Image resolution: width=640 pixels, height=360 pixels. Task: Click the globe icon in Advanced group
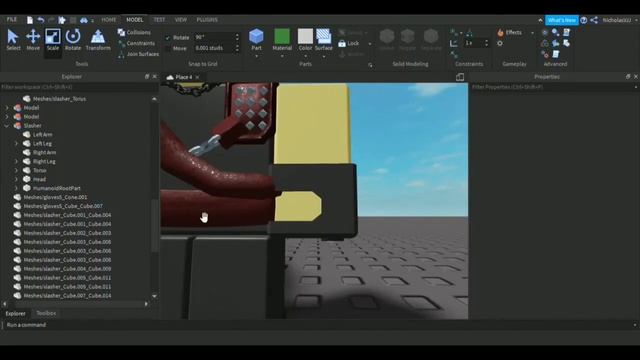[544, 32]
